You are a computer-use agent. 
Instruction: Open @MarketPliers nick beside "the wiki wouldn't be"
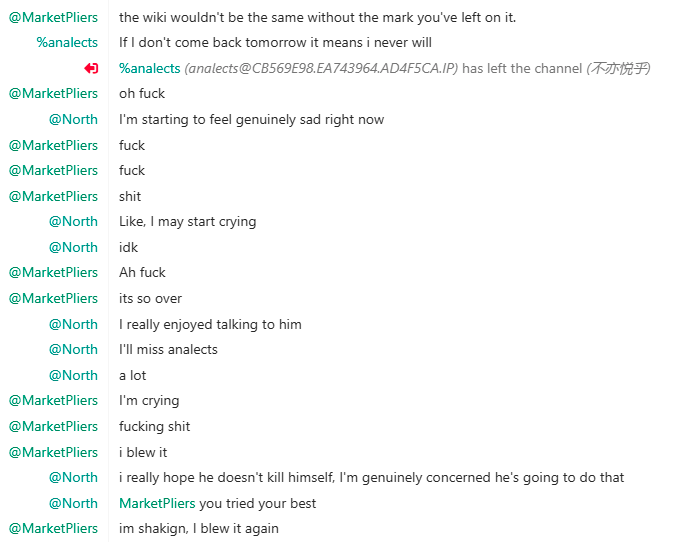pos(54,17)
